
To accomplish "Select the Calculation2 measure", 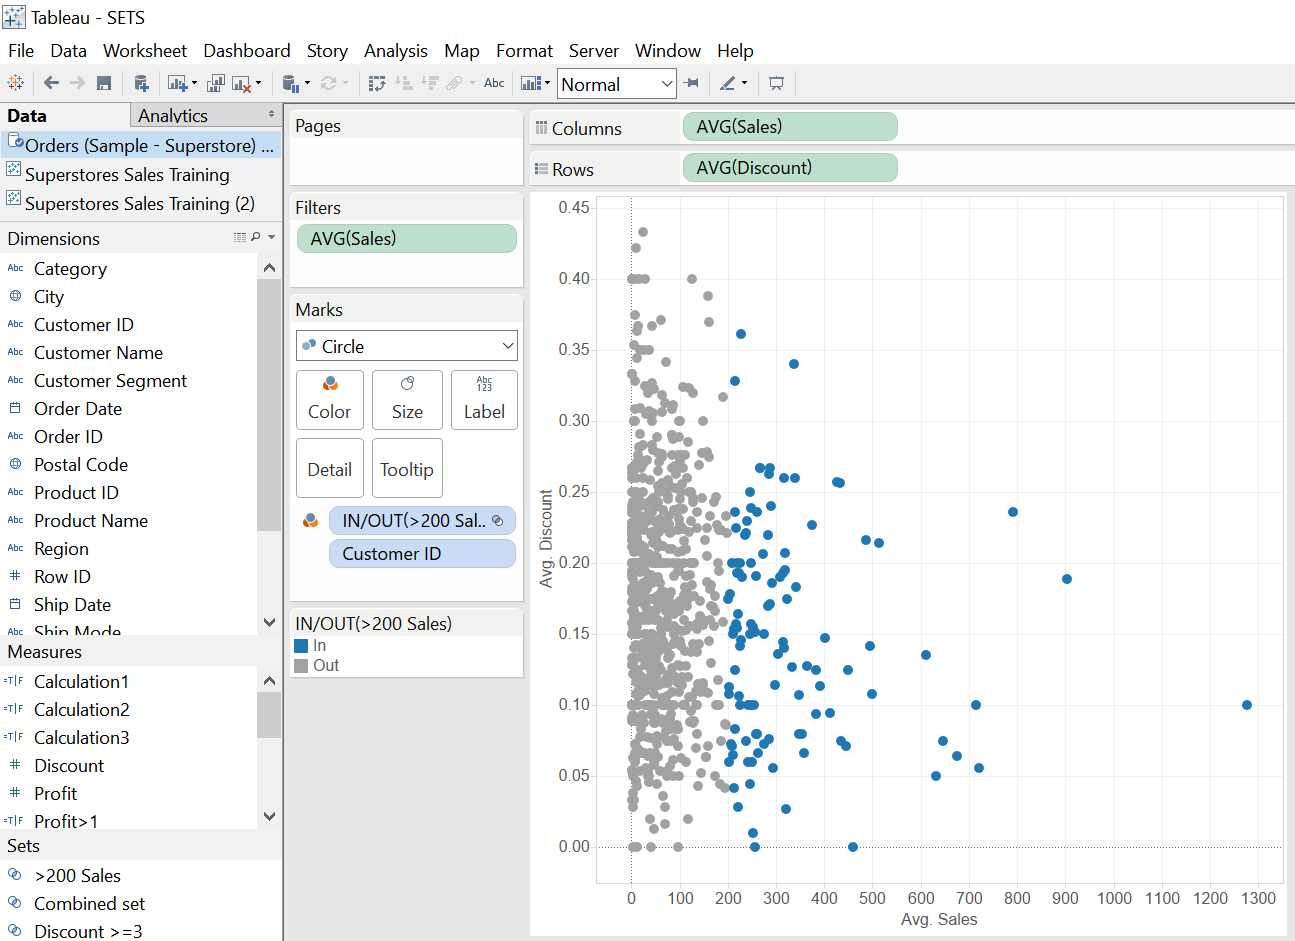I will pyautogui.click(x=82, y=709).
